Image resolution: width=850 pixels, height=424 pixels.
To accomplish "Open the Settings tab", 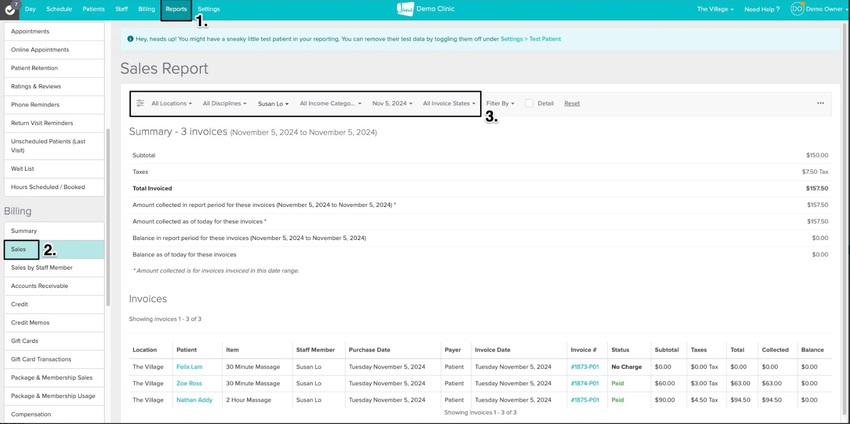I will click(x=209, y=9).
